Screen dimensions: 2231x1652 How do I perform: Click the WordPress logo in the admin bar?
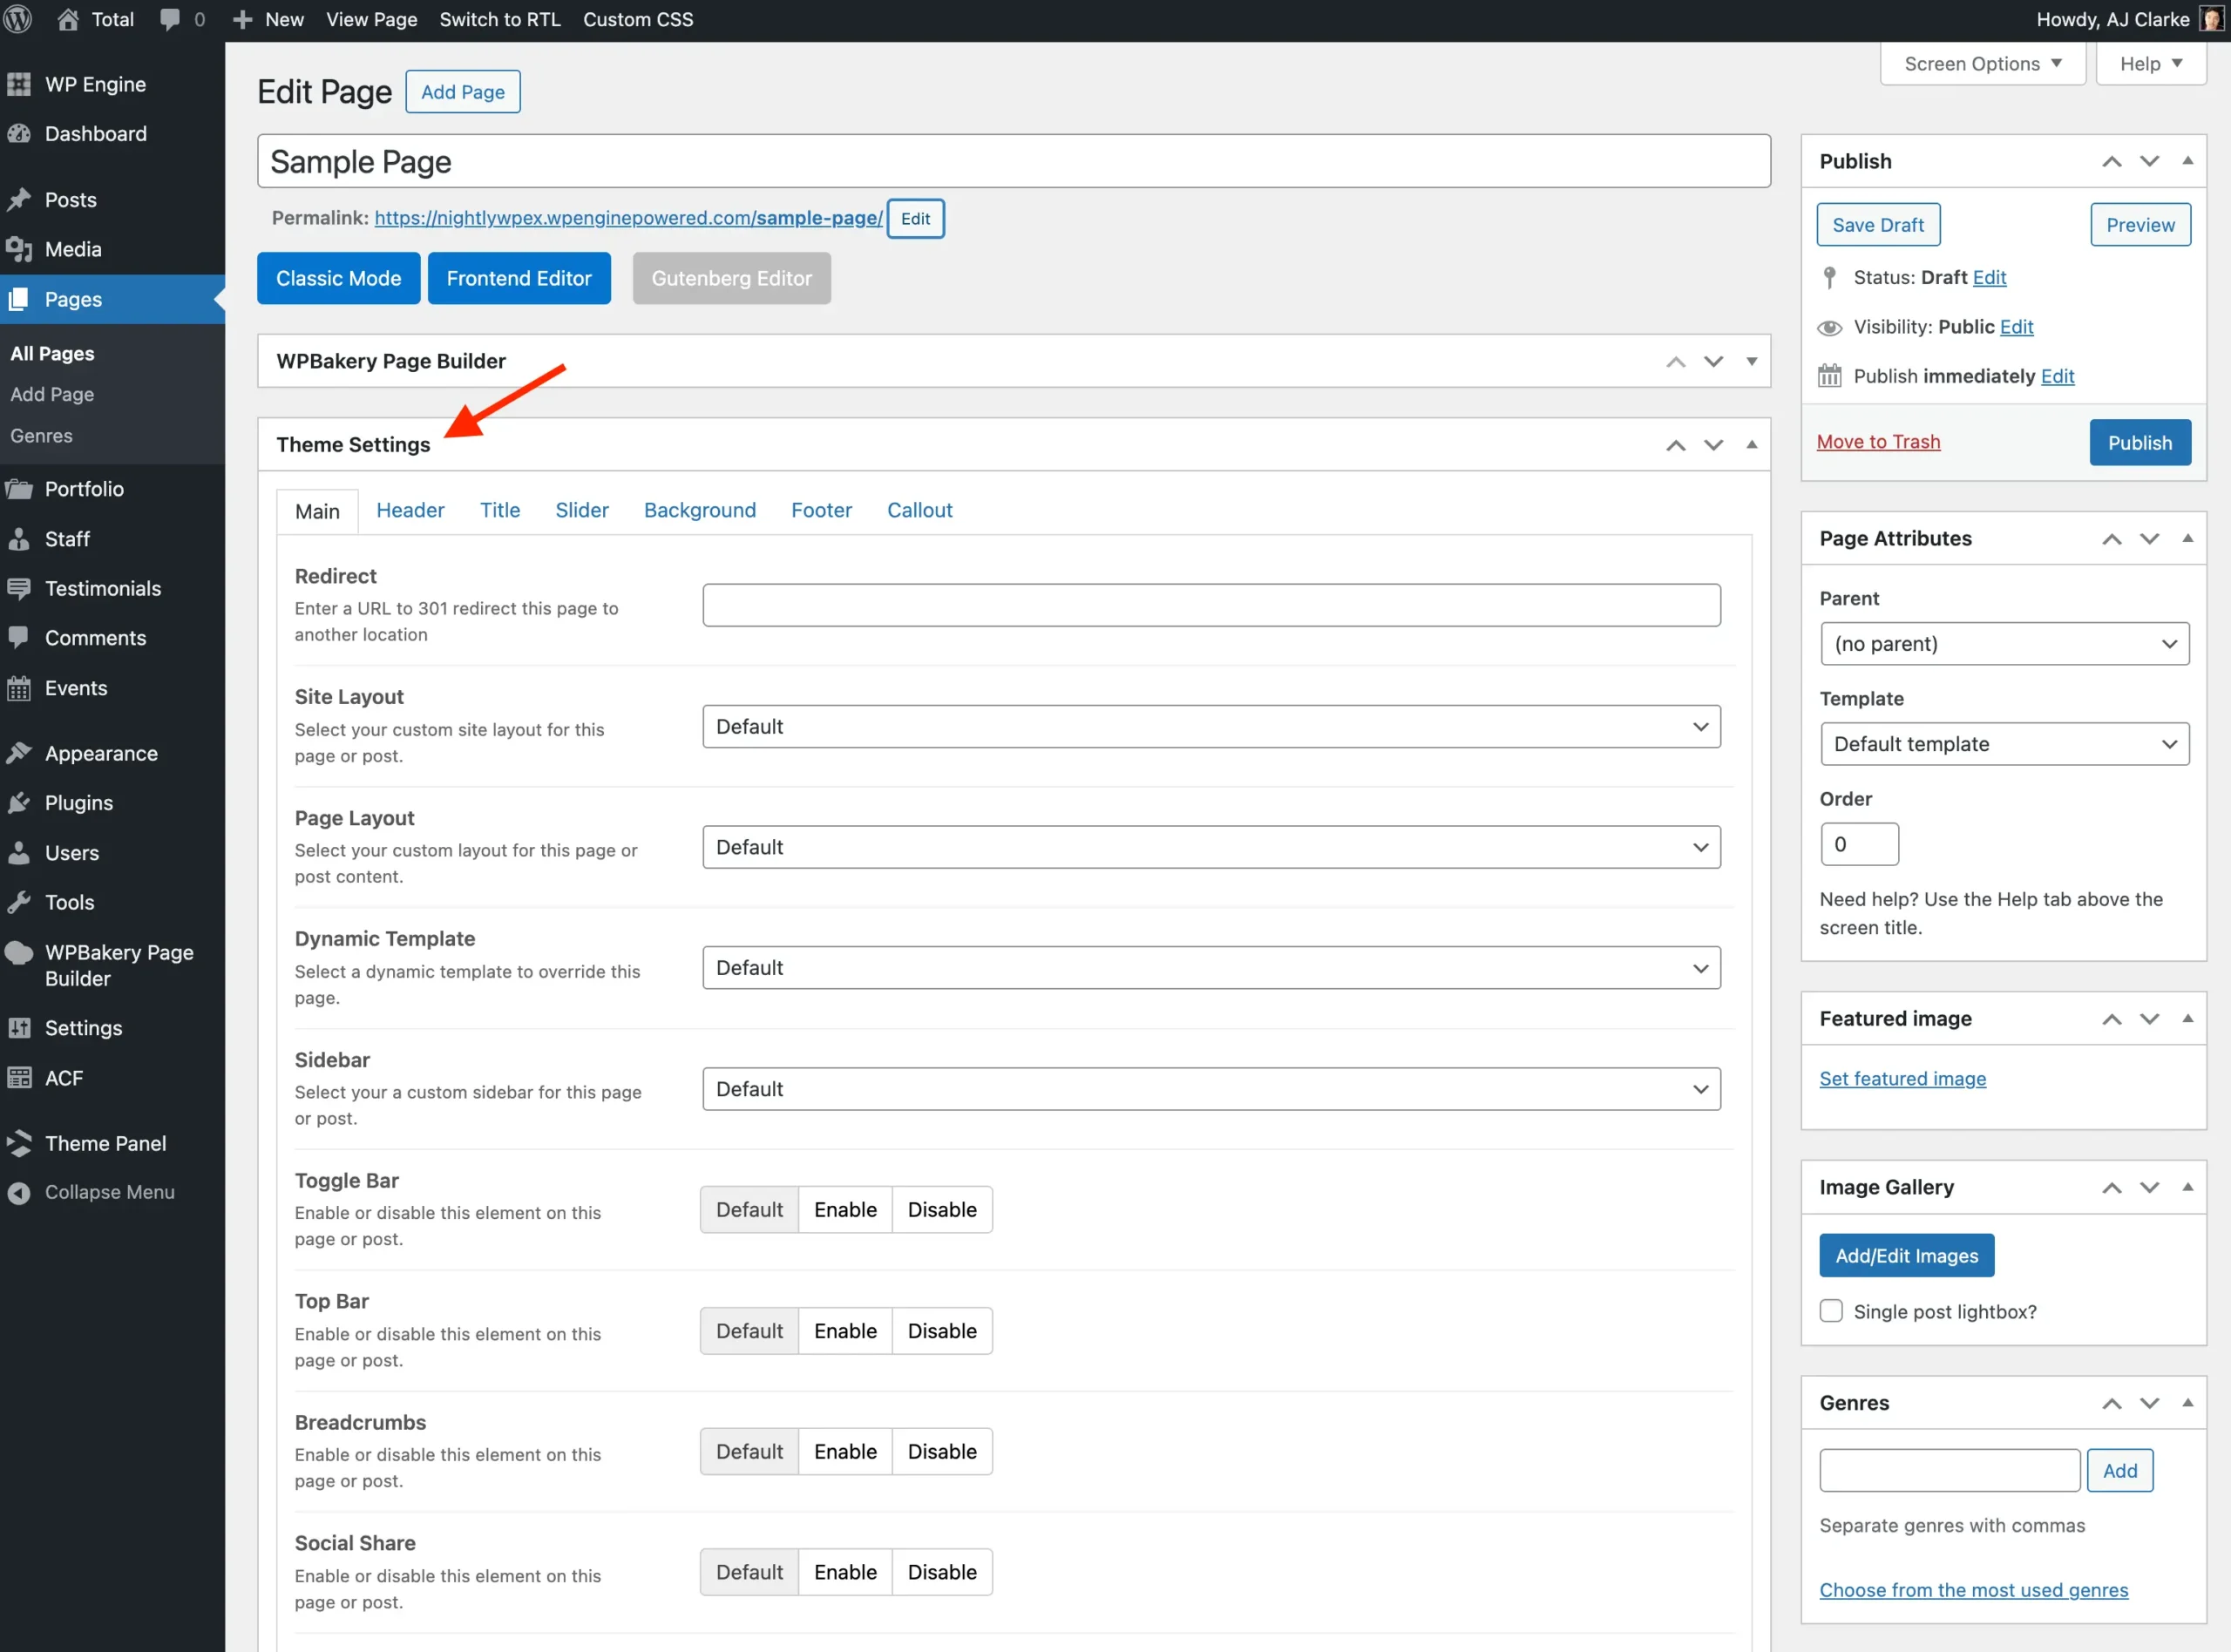coord(18,19)
